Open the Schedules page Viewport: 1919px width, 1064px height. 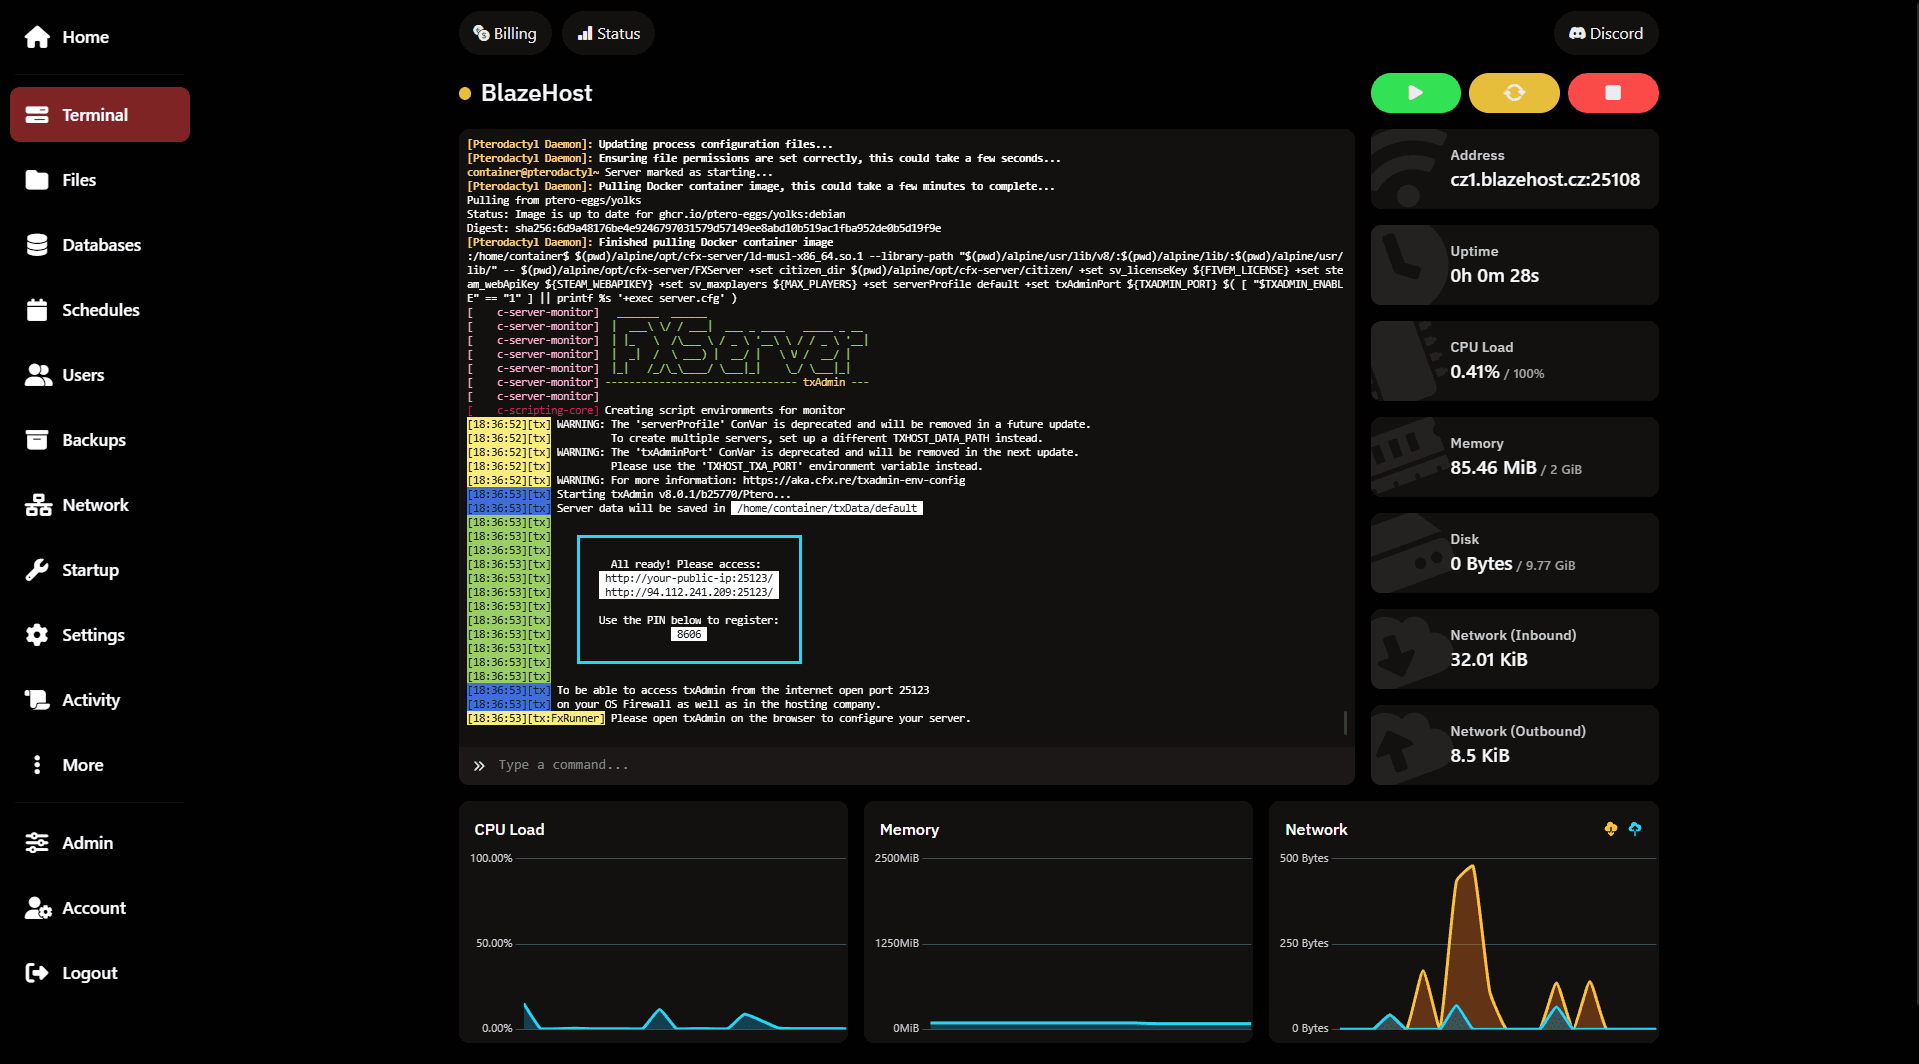point(100,310)
